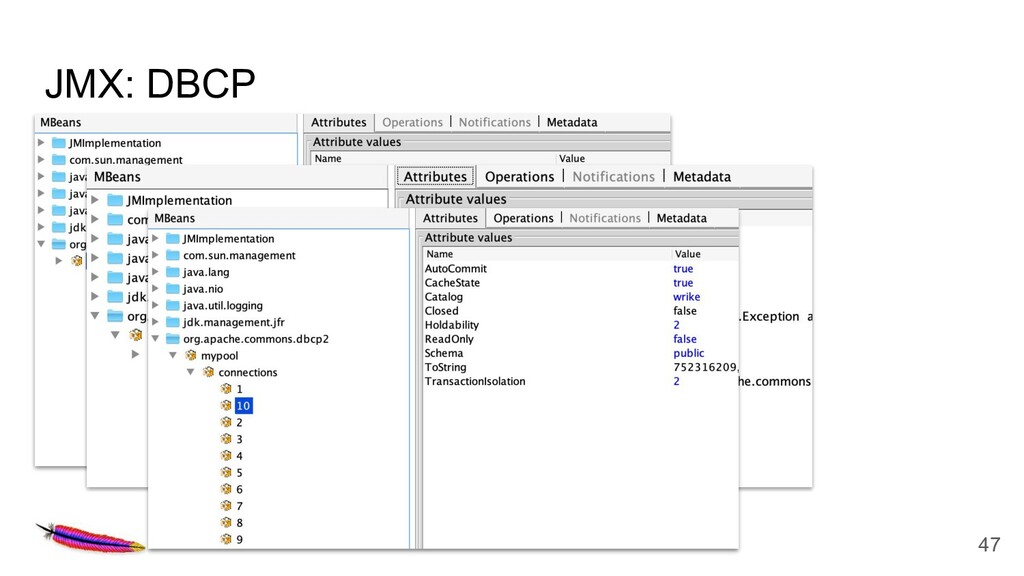Click the org.apache.commons.dbcp2 folder icon
This screenshot has width=1024, height=576.
tap(173, 338)
